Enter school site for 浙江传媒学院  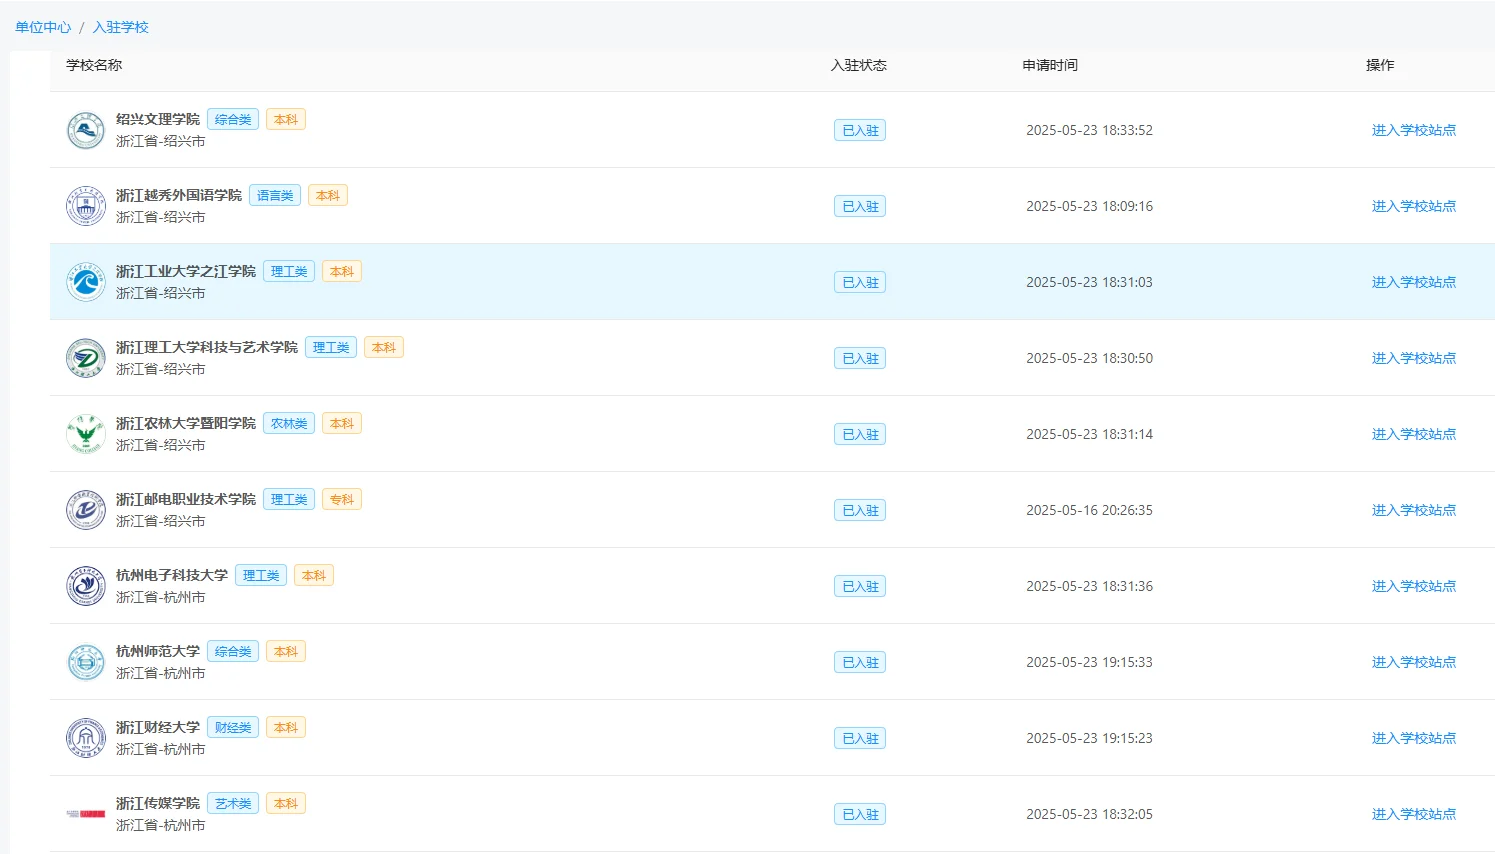(1414, 814)
